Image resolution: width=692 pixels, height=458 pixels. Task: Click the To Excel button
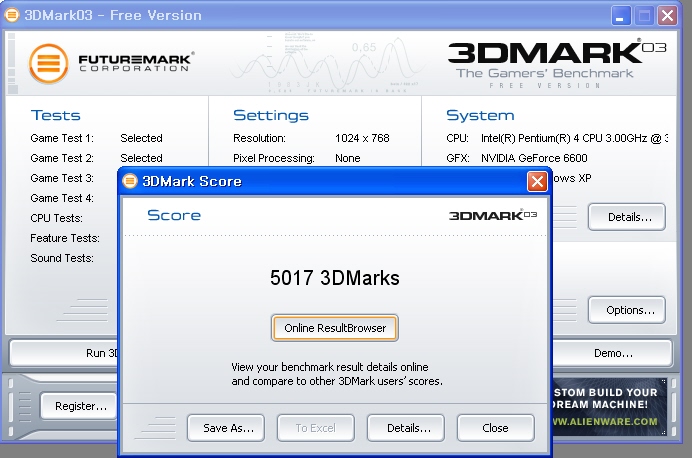(x=316, y=428)
